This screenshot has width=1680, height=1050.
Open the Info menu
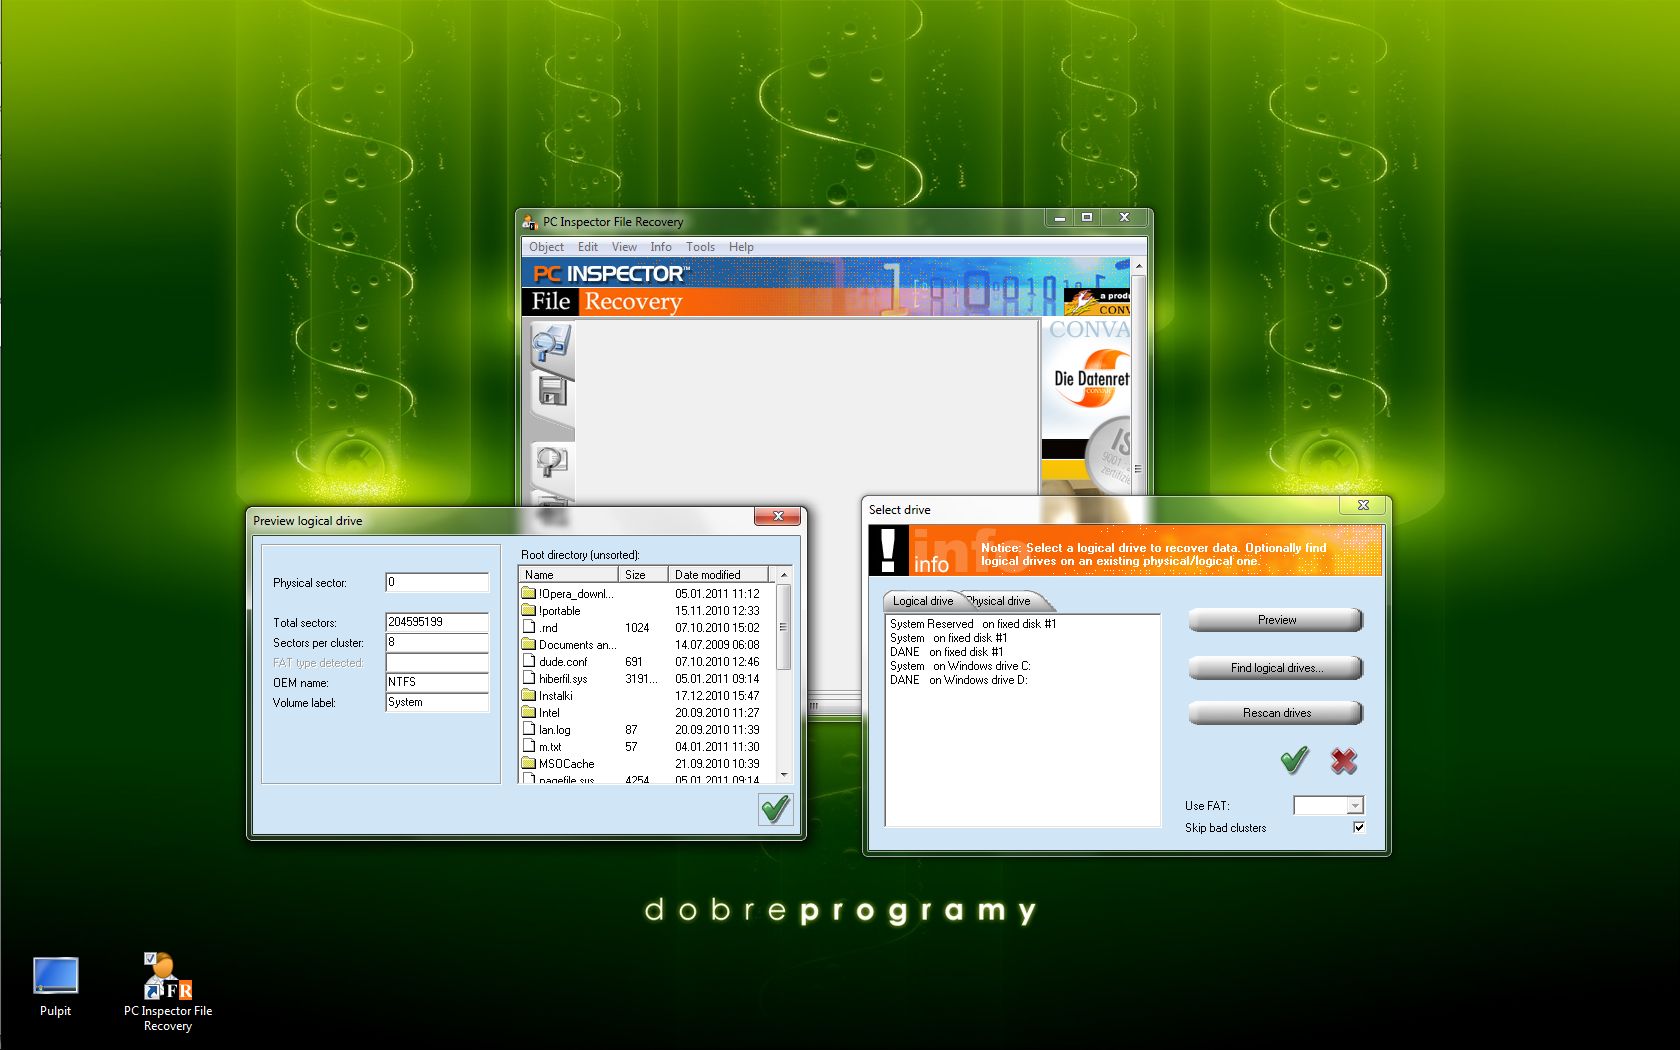pyautogui.click(x=661, y=247)
